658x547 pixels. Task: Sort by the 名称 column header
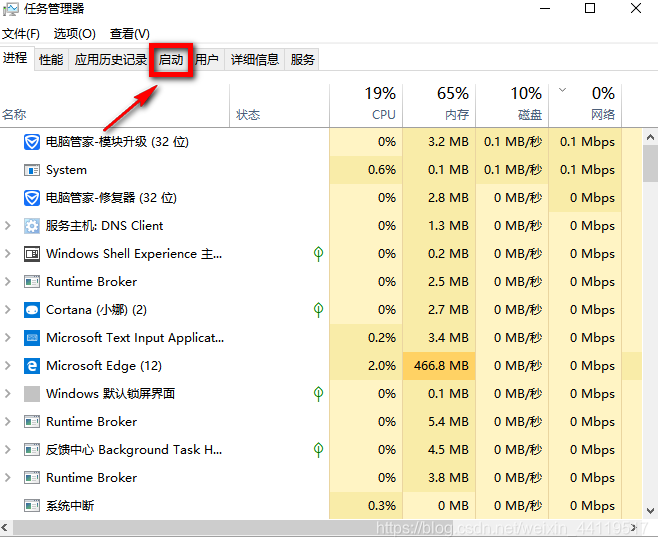click(115, 106)
